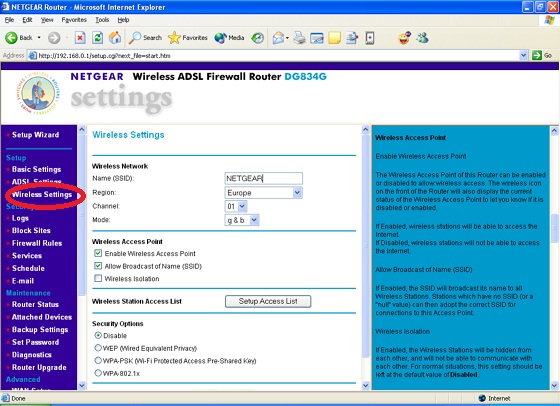The width and height of the screenshot is (560, 406).
Task: Enable the Wireless Isolation checkbox
Action: click(98, 278)
